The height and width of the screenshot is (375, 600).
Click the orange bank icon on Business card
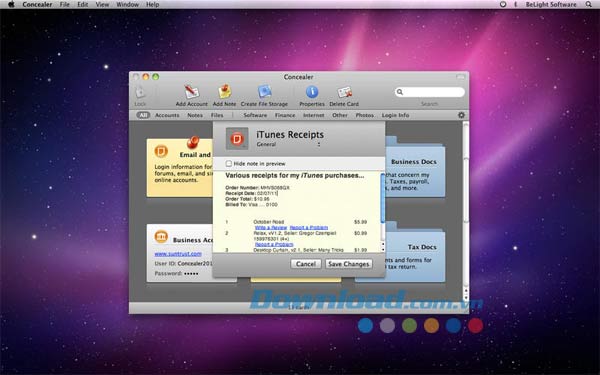point(161,236)
